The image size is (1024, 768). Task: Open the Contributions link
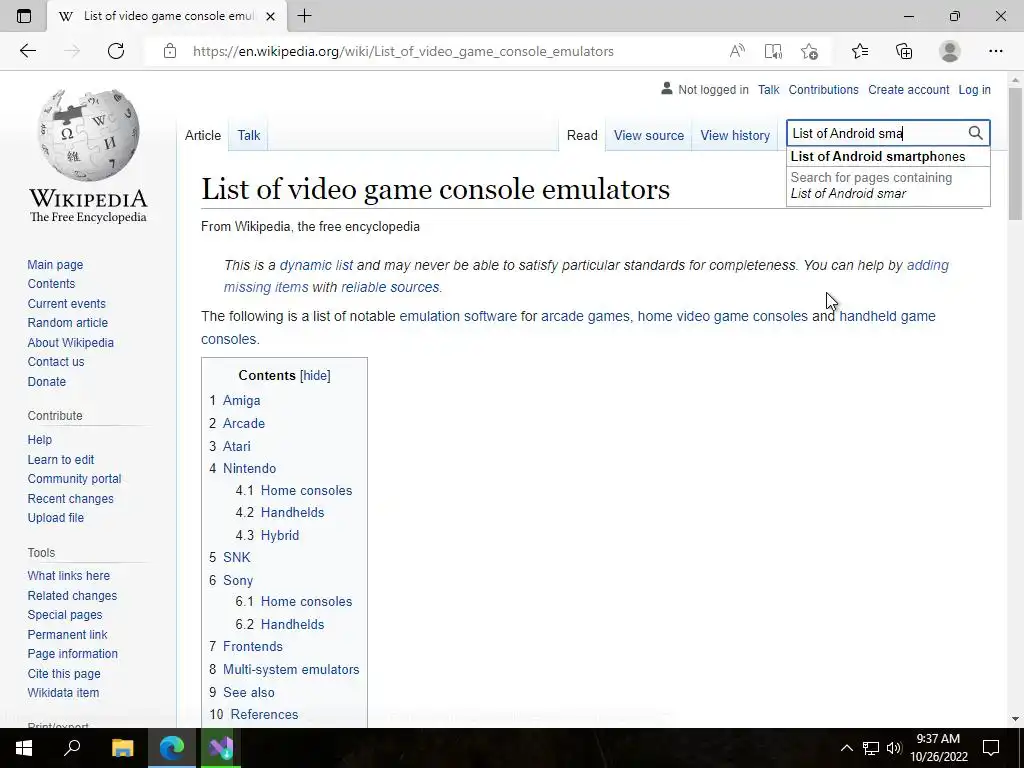click(x=823, y=89)
